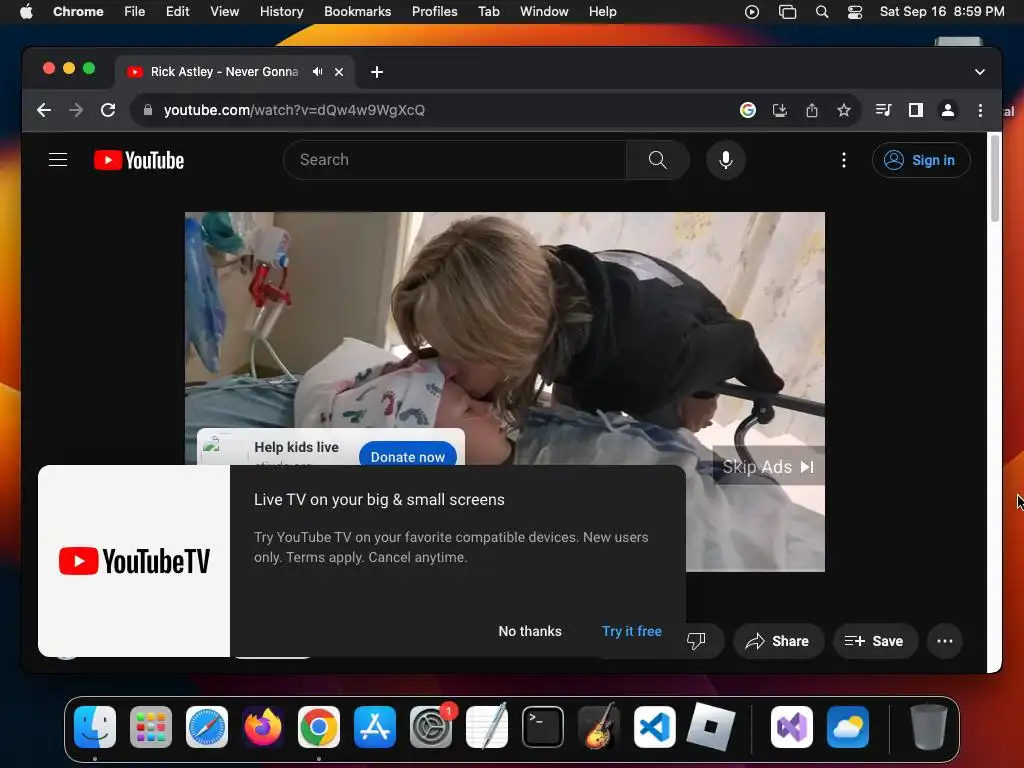The width and height of the screenshot is (1024, 768).
Task: Open the Apple menu
Action: (x=26, y=12)
